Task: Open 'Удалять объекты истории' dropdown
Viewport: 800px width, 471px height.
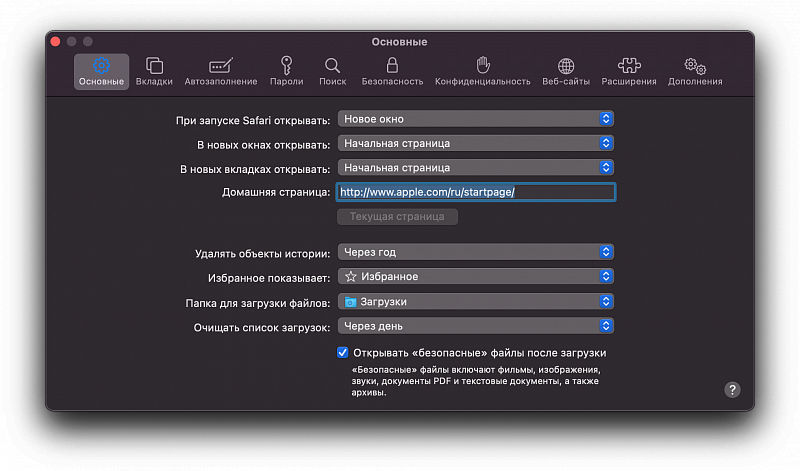Action: (x=476, y=252)
